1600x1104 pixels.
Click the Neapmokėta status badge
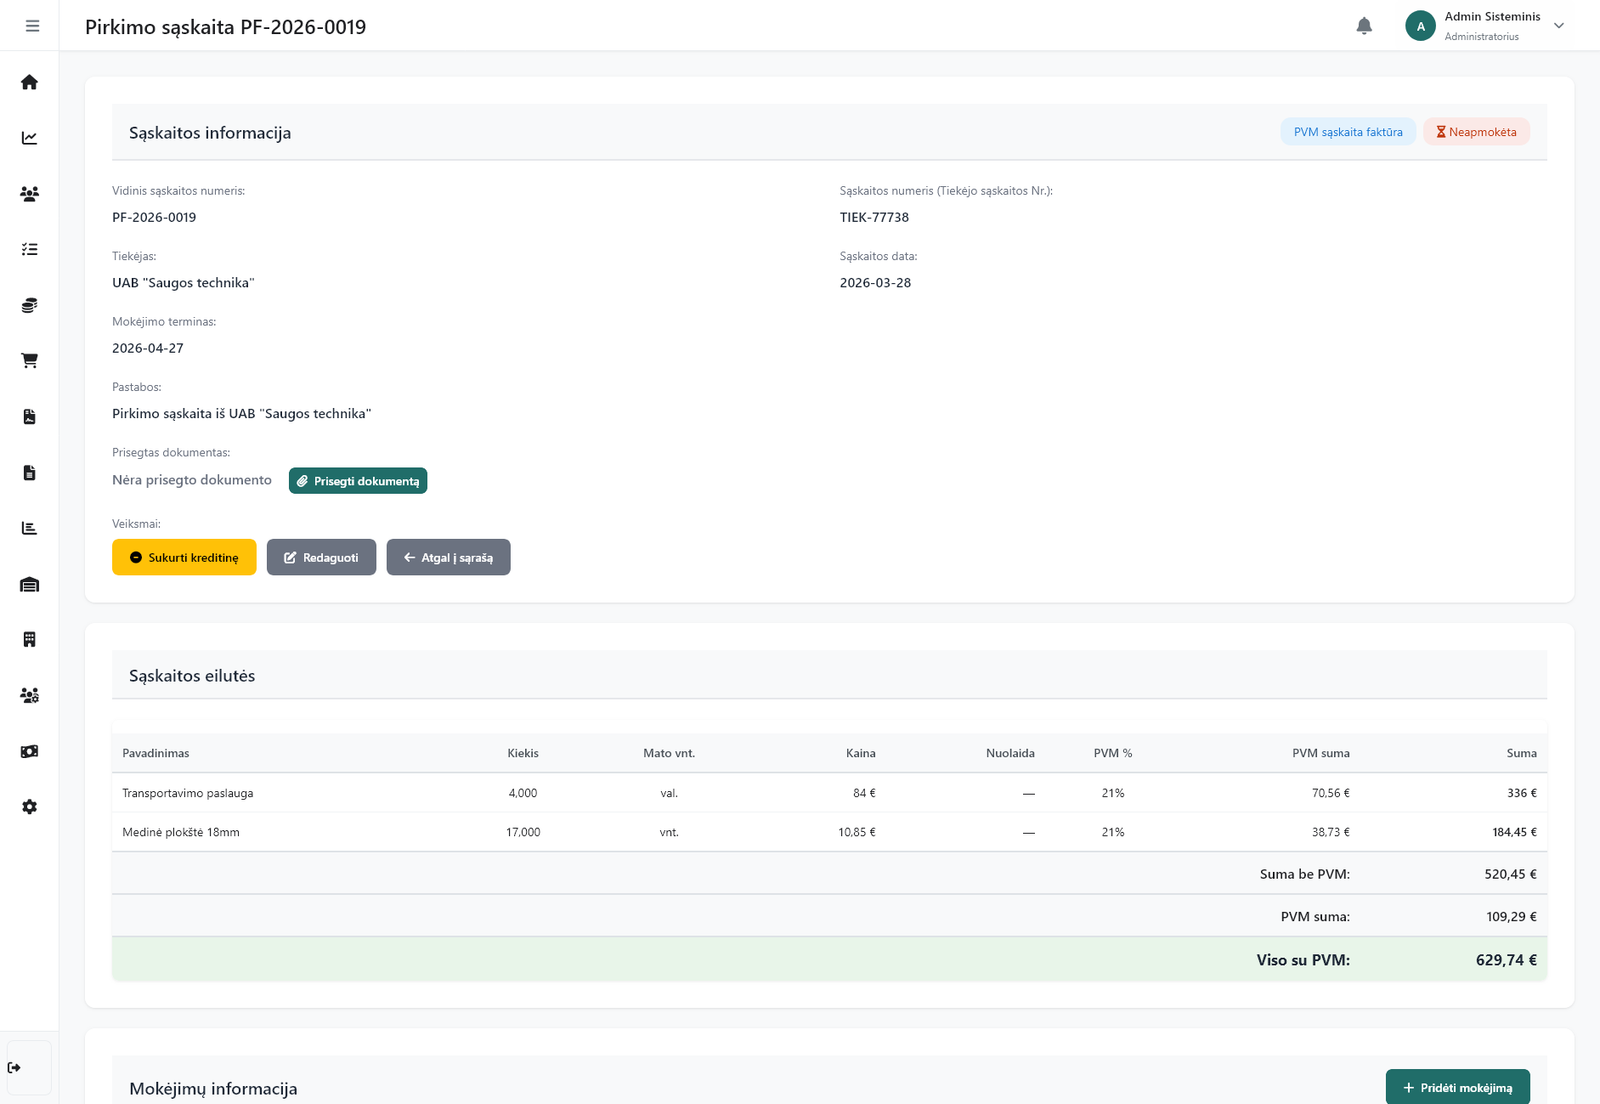[x=1476, y=132]
